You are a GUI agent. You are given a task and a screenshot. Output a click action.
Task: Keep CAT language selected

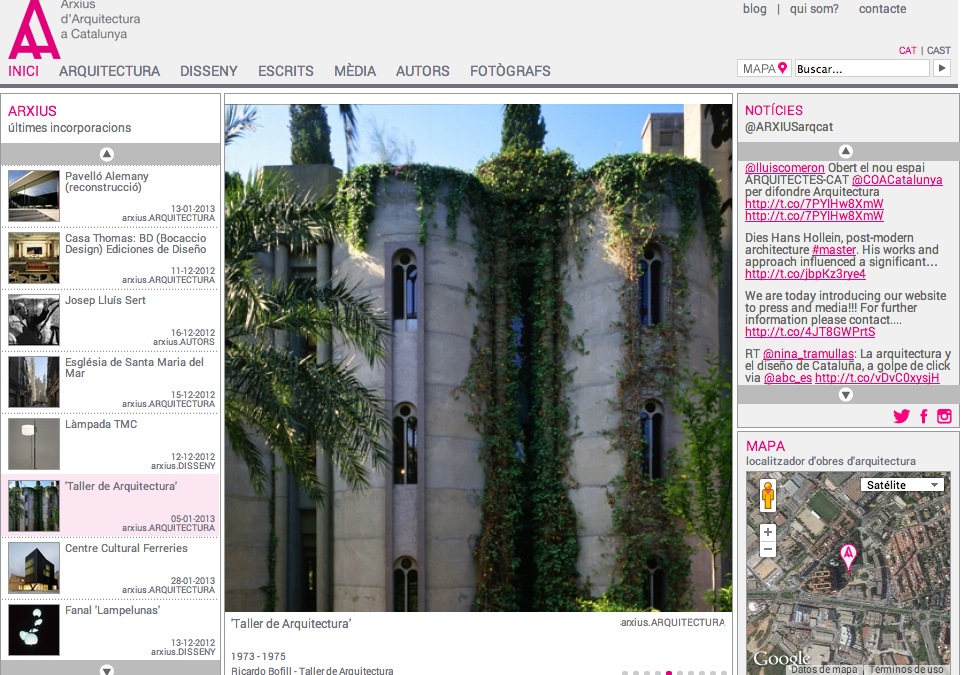907,49
